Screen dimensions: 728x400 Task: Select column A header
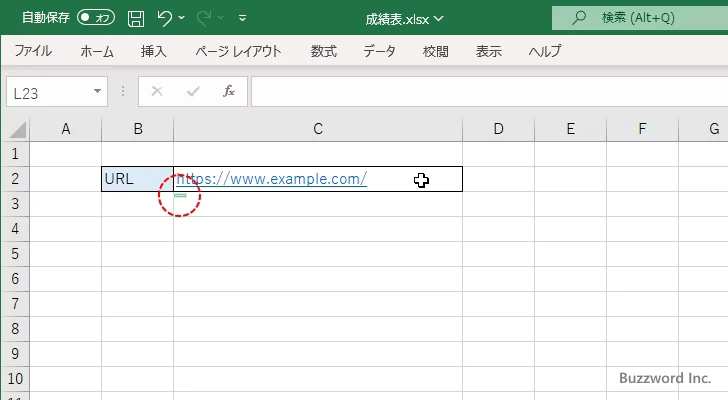pos(65,129)
